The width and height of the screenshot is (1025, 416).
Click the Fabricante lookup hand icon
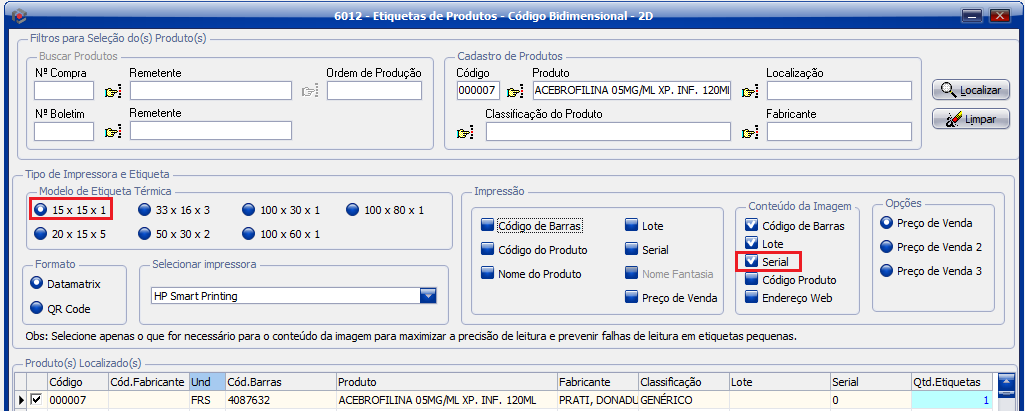click(749, 131)
